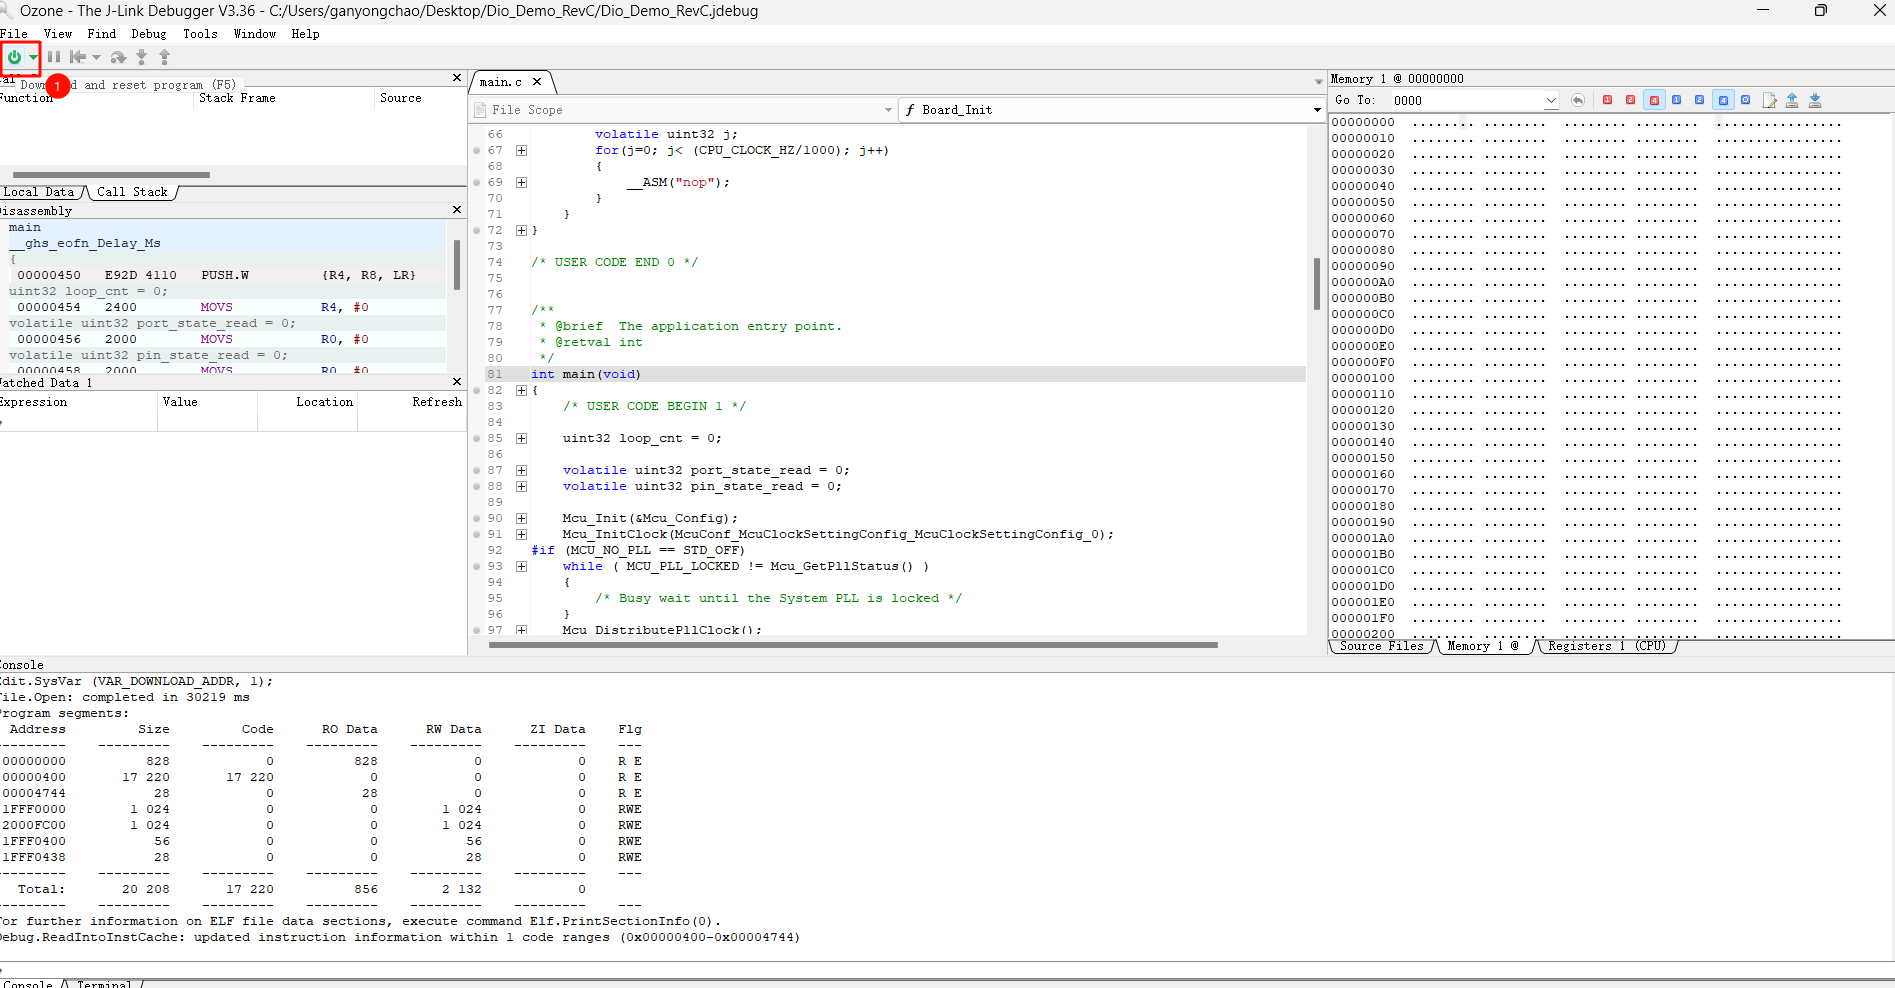Expand the code fold at line 67
Screen dimensions: 1895x988
[521, 150]
